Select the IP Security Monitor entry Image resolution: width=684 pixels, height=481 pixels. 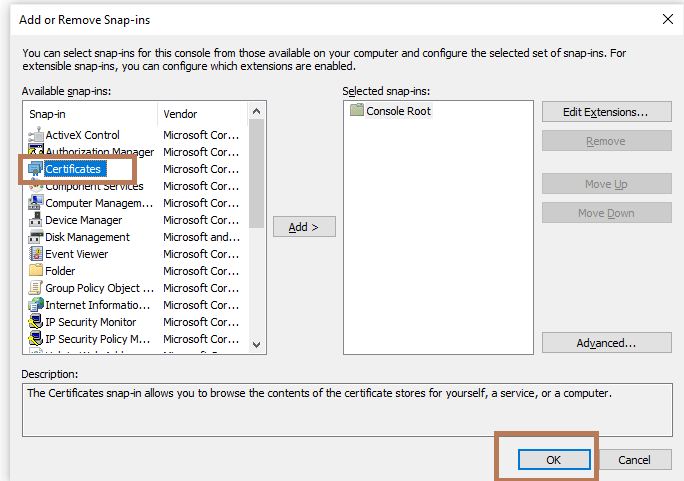(x=91, y=322)
